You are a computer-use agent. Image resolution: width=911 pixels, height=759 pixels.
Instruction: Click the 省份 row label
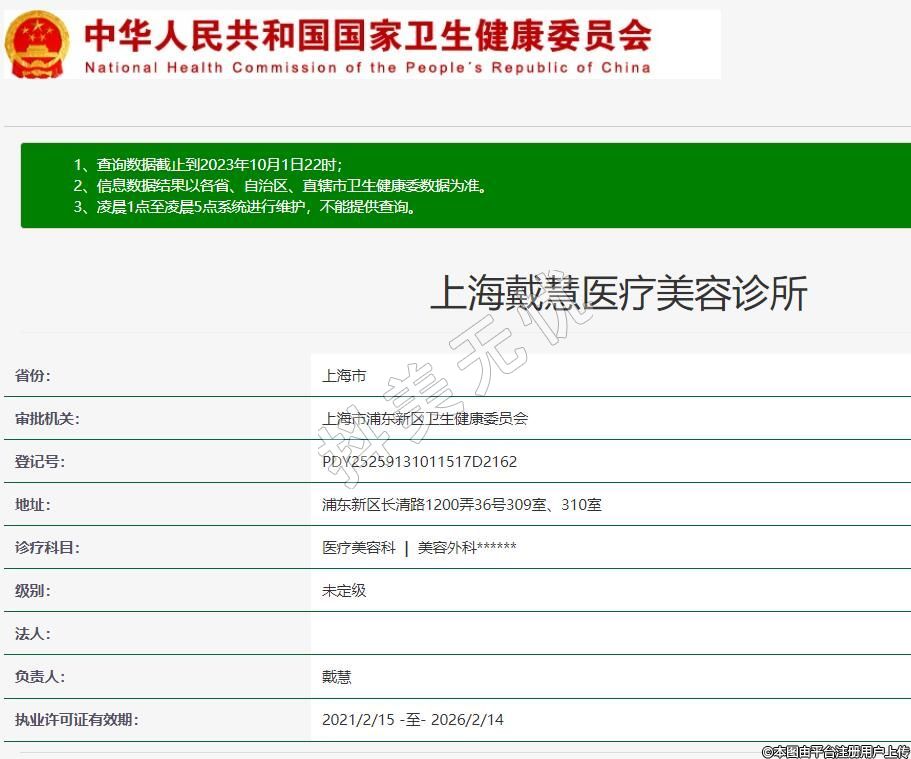coord(32,376)
